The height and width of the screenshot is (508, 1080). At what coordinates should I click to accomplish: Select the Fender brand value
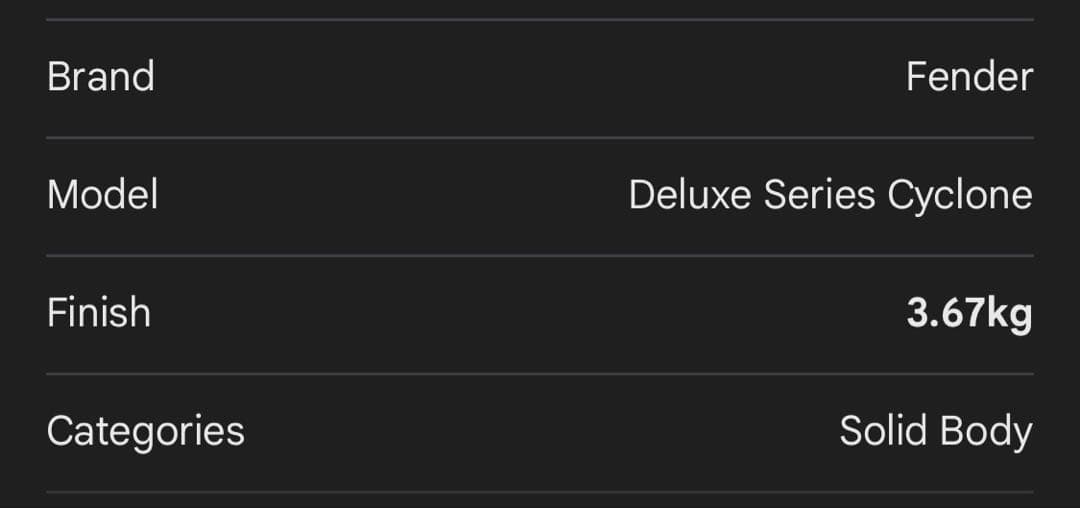pyautogui.click(x=969, y=77)
